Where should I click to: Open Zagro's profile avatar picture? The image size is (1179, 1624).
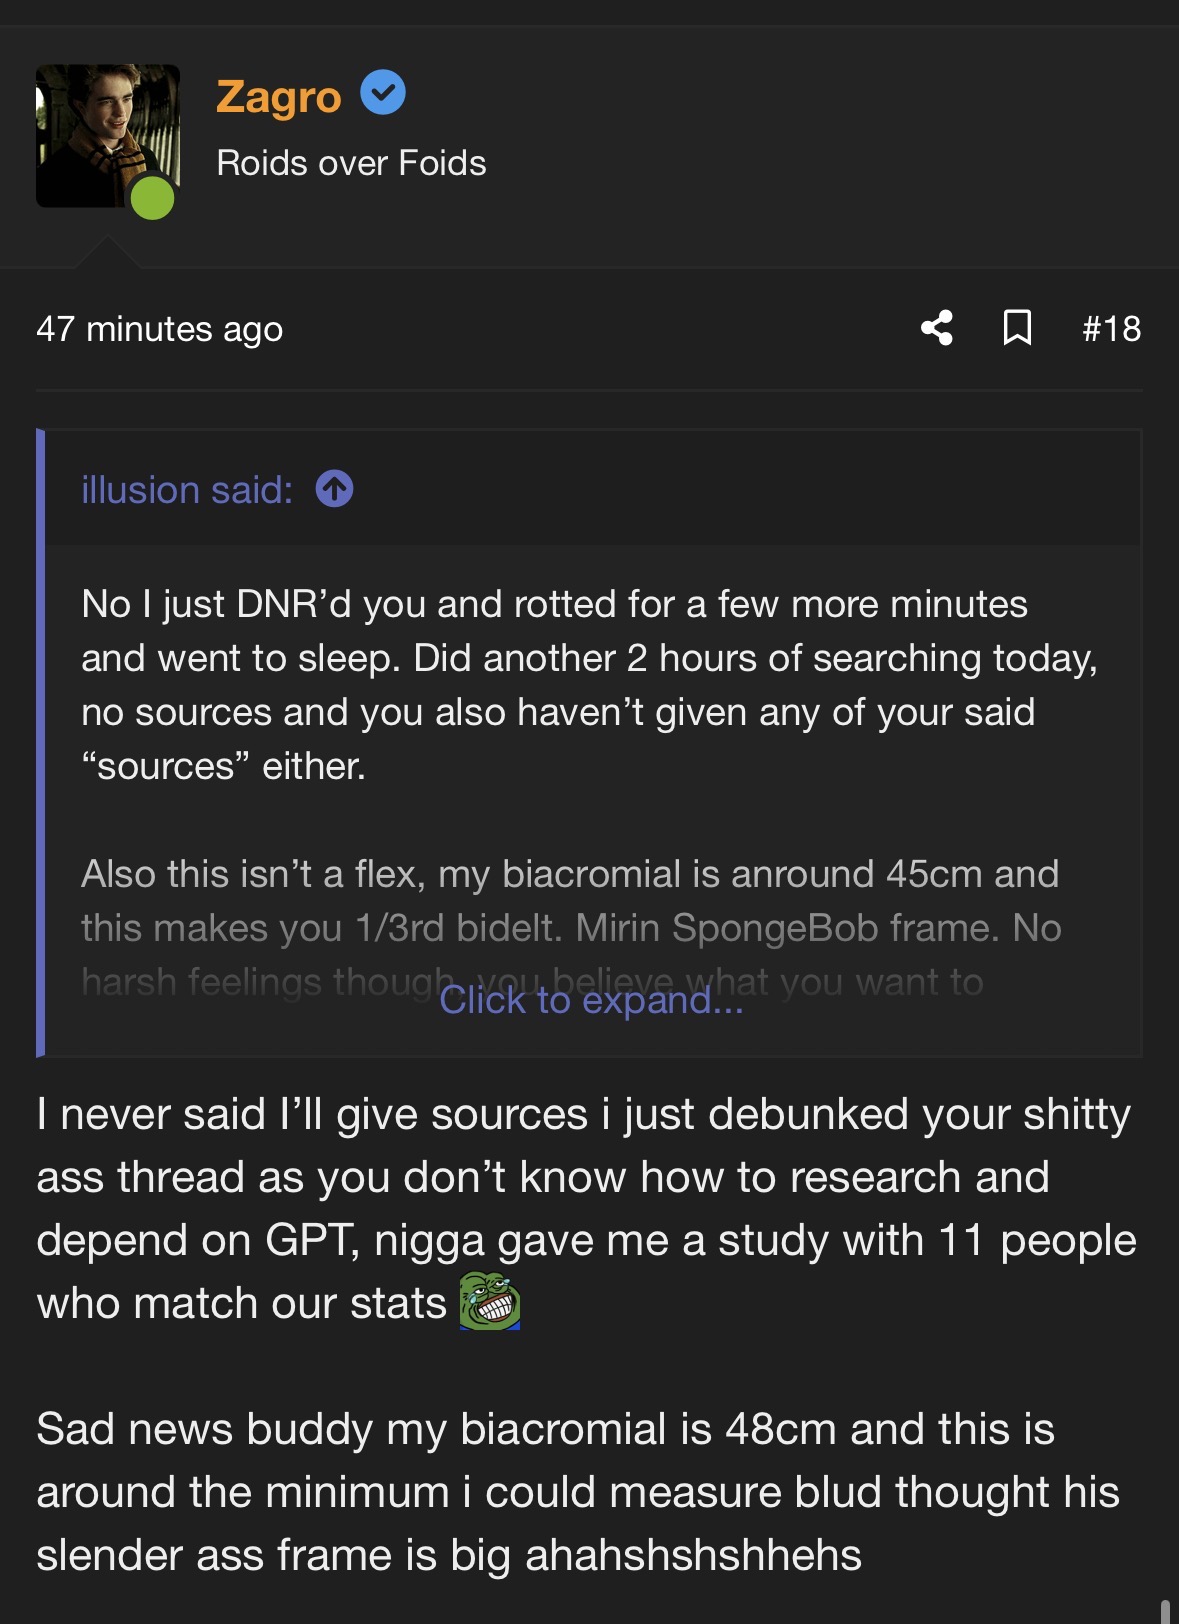point(107,135)
